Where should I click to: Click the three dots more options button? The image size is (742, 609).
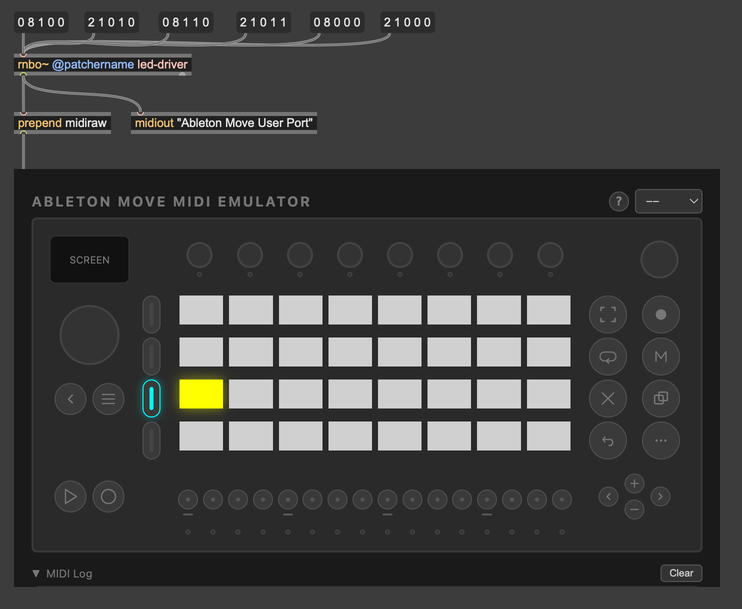pyautogui.click(x=660, y=440)
